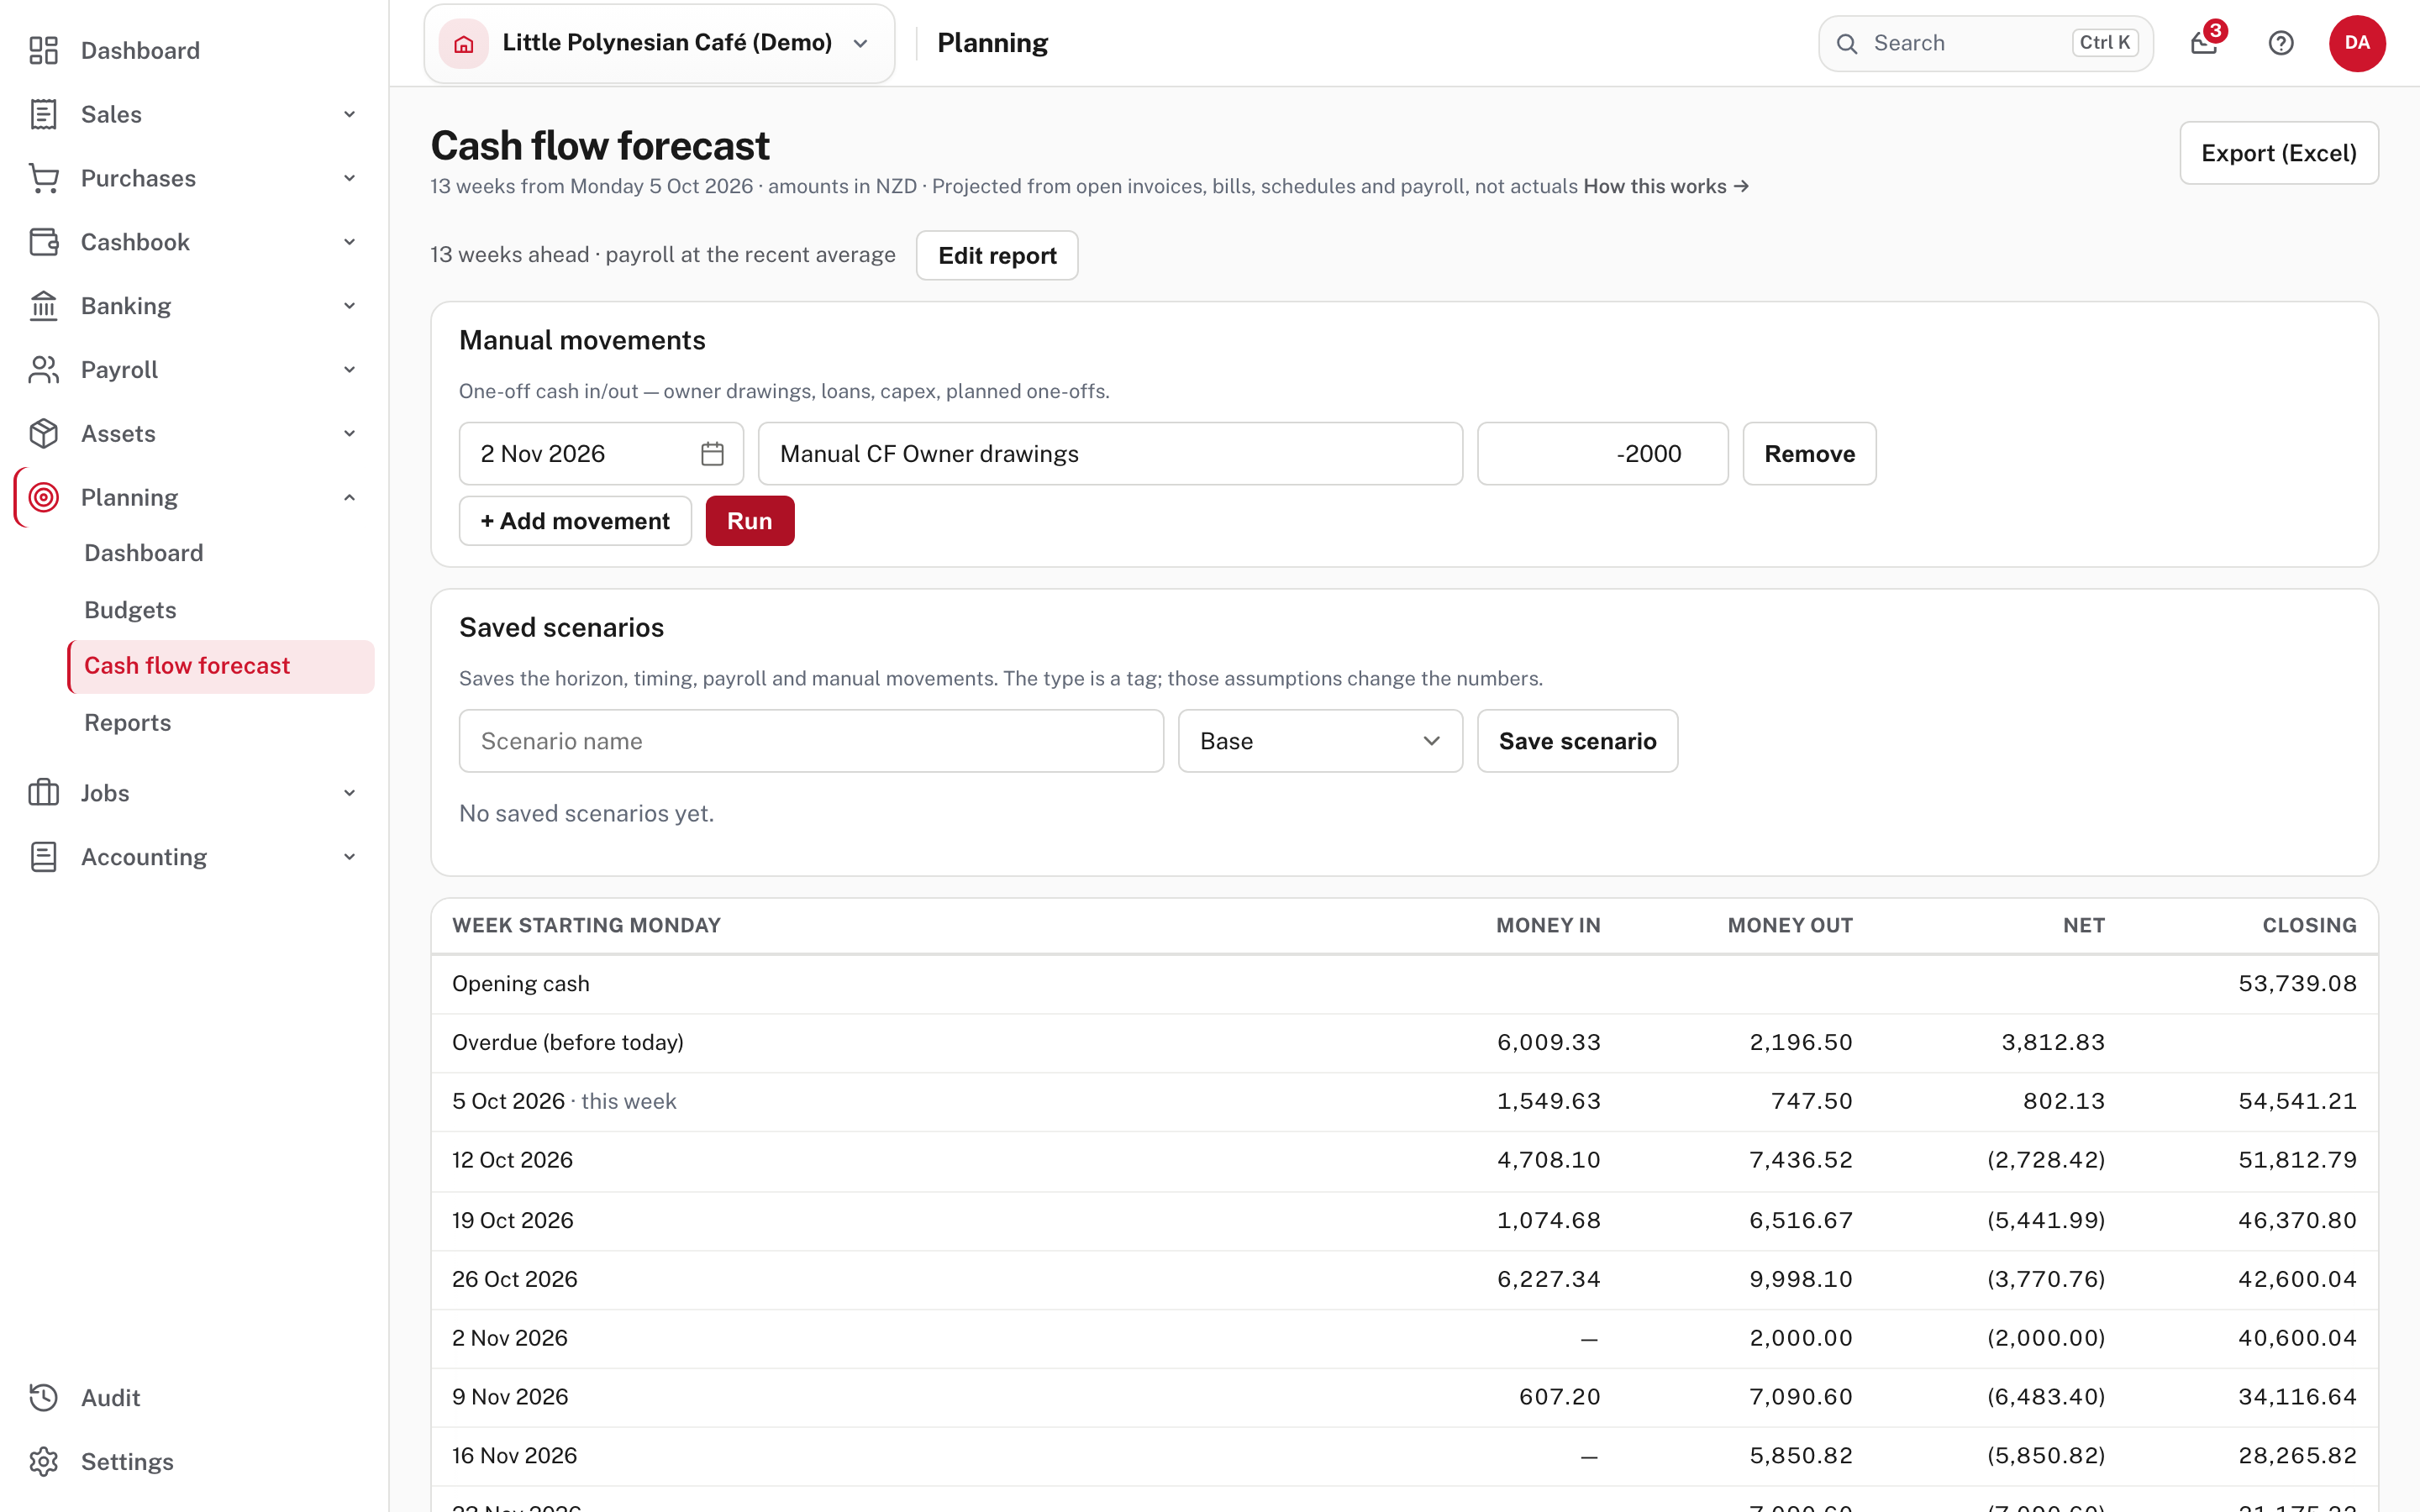Viewport: 2420px width, 1512px height.
Task: Click the Manual CF Owner drawings description field
Action: pyautogui.click(x=1110, y=454)
